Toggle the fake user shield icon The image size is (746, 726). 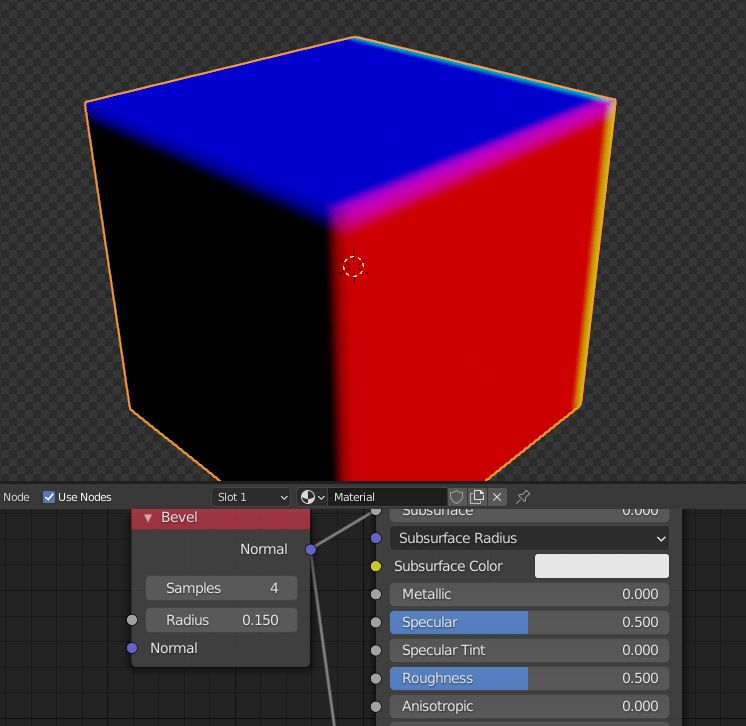456,497
